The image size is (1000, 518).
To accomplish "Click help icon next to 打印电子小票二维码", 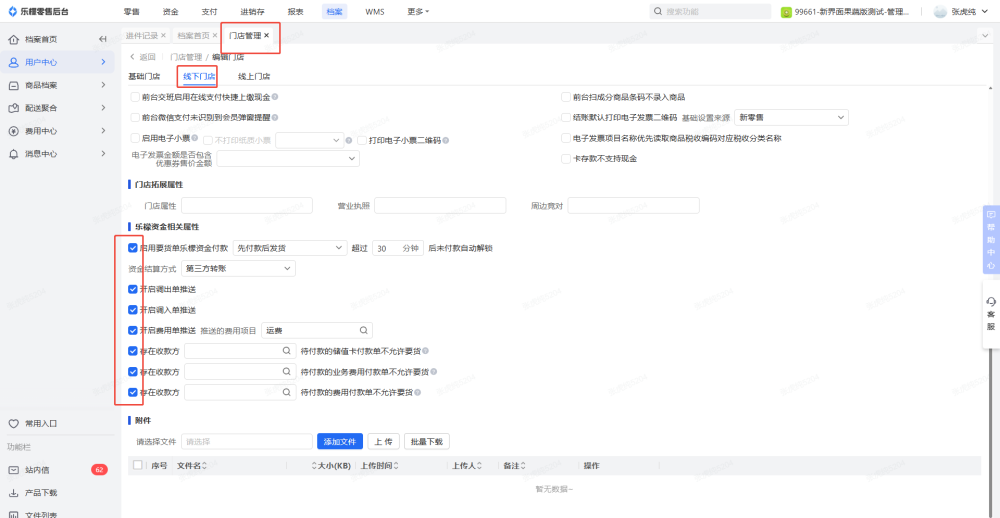I will (446, 140).
